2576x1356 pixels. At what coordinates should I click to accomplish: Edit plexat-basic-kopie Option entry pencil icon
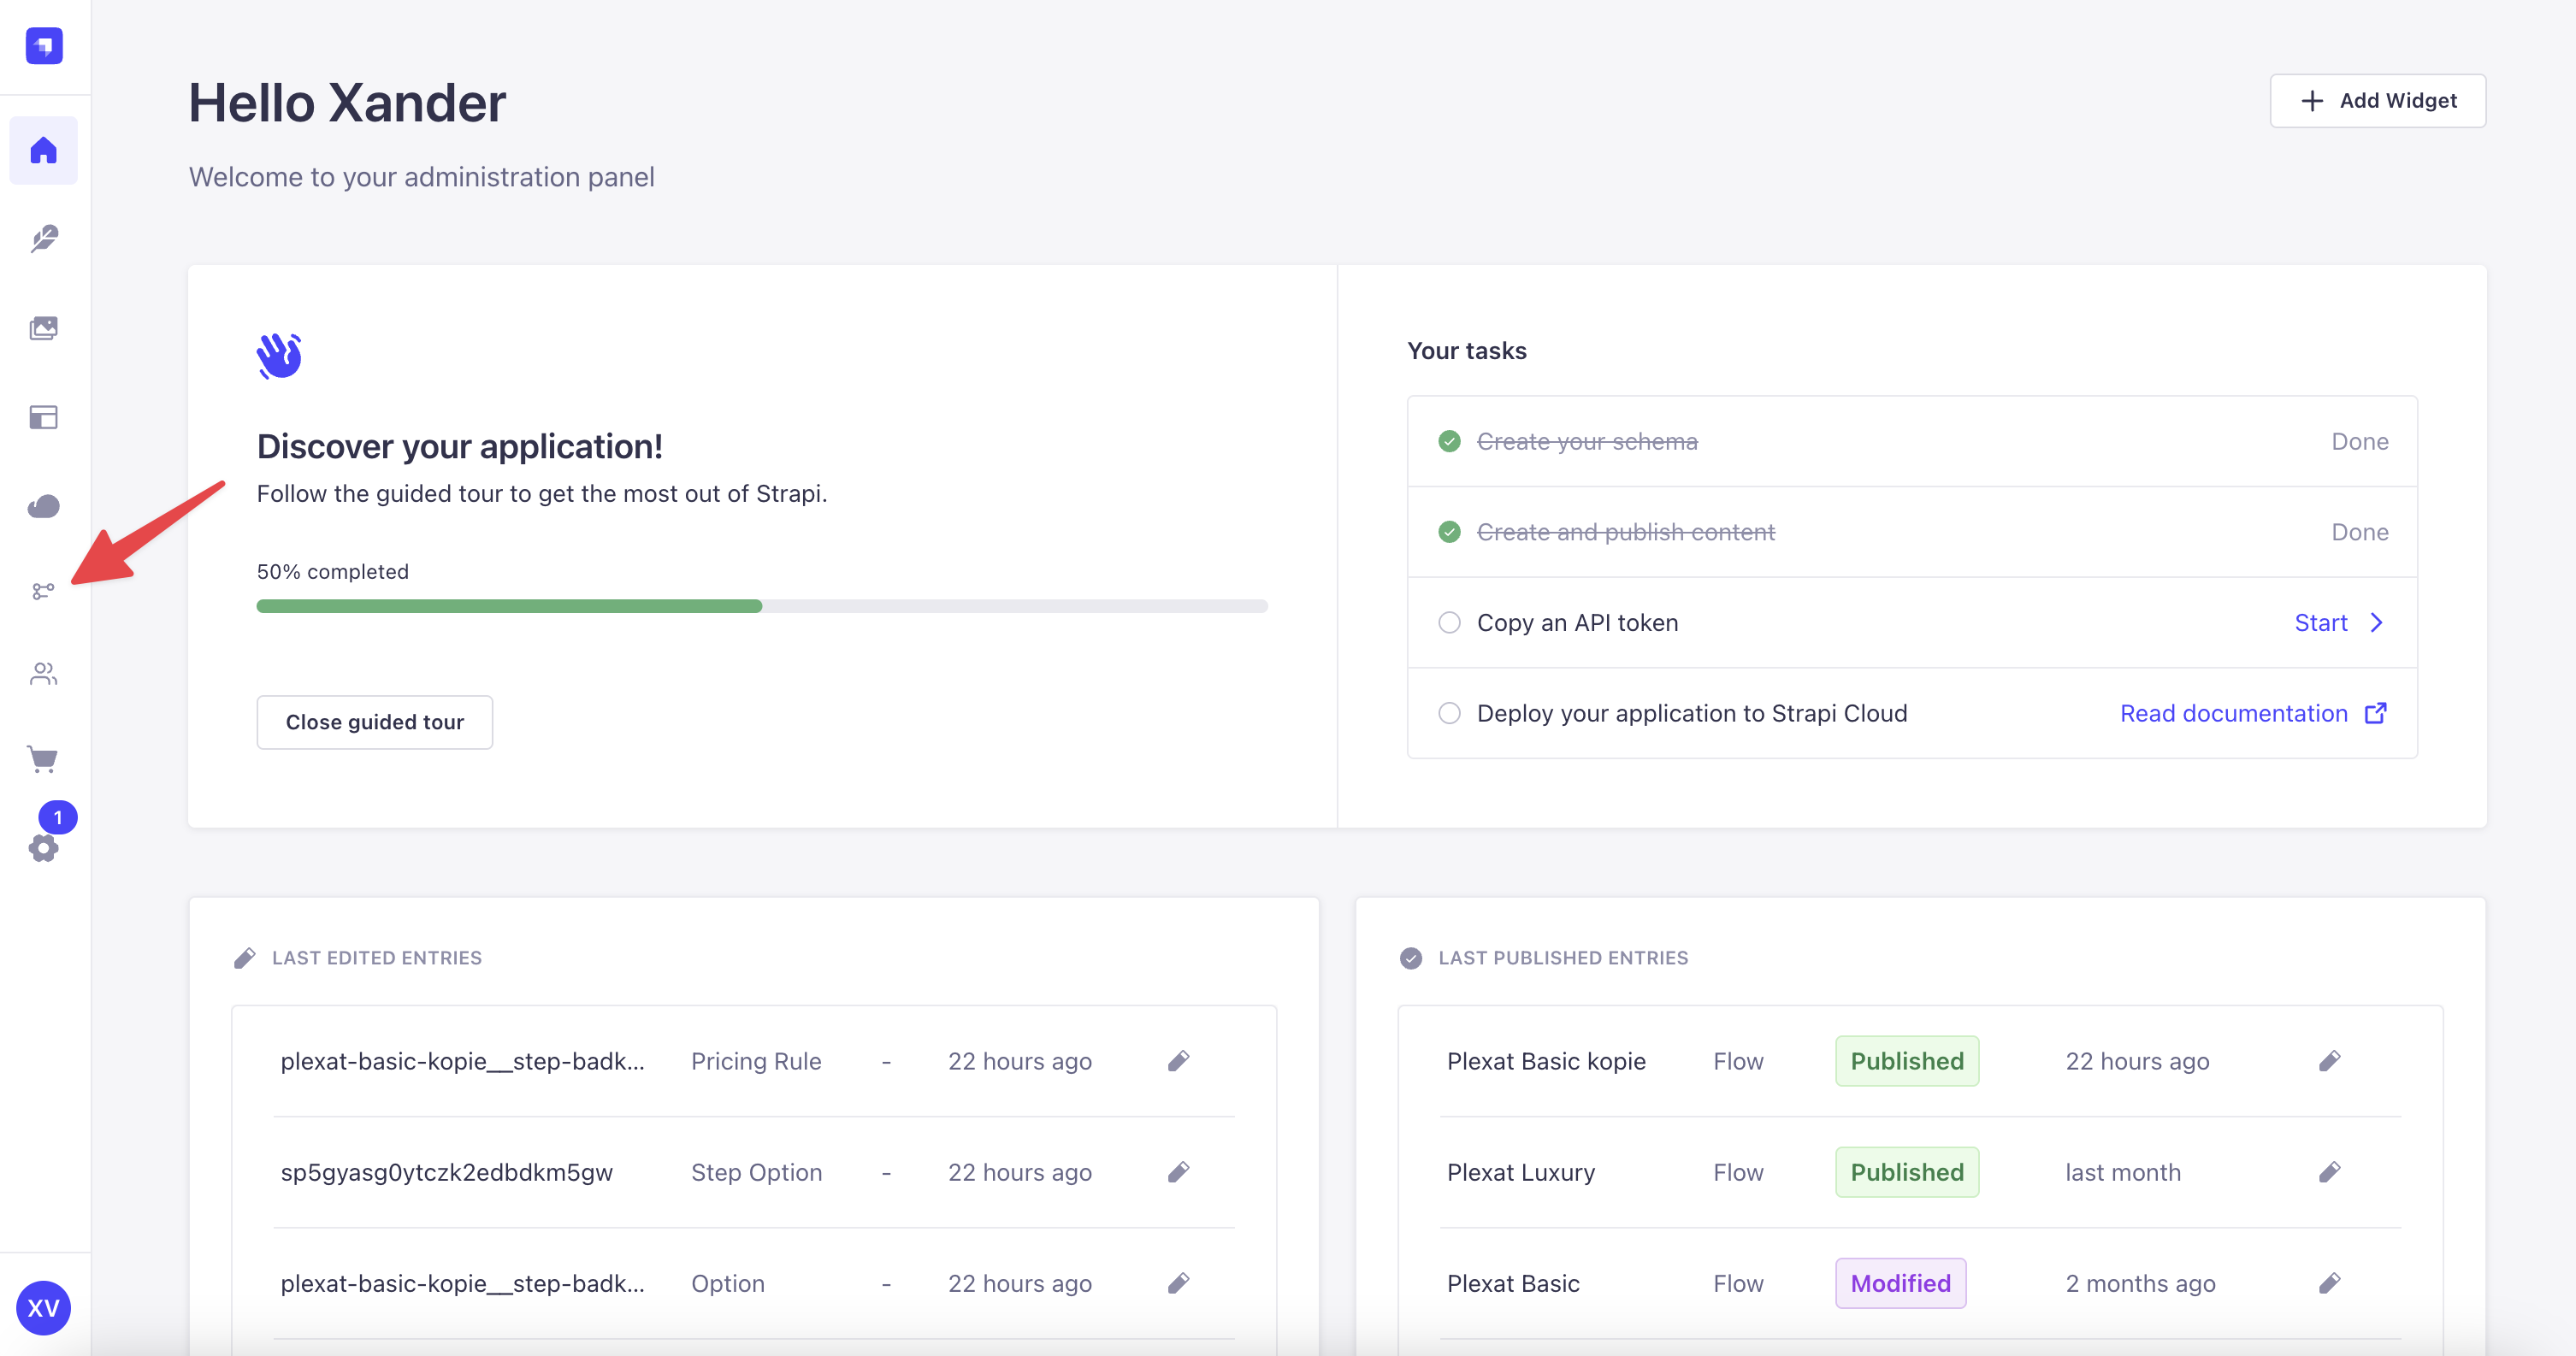[x=1179, y=1283]
